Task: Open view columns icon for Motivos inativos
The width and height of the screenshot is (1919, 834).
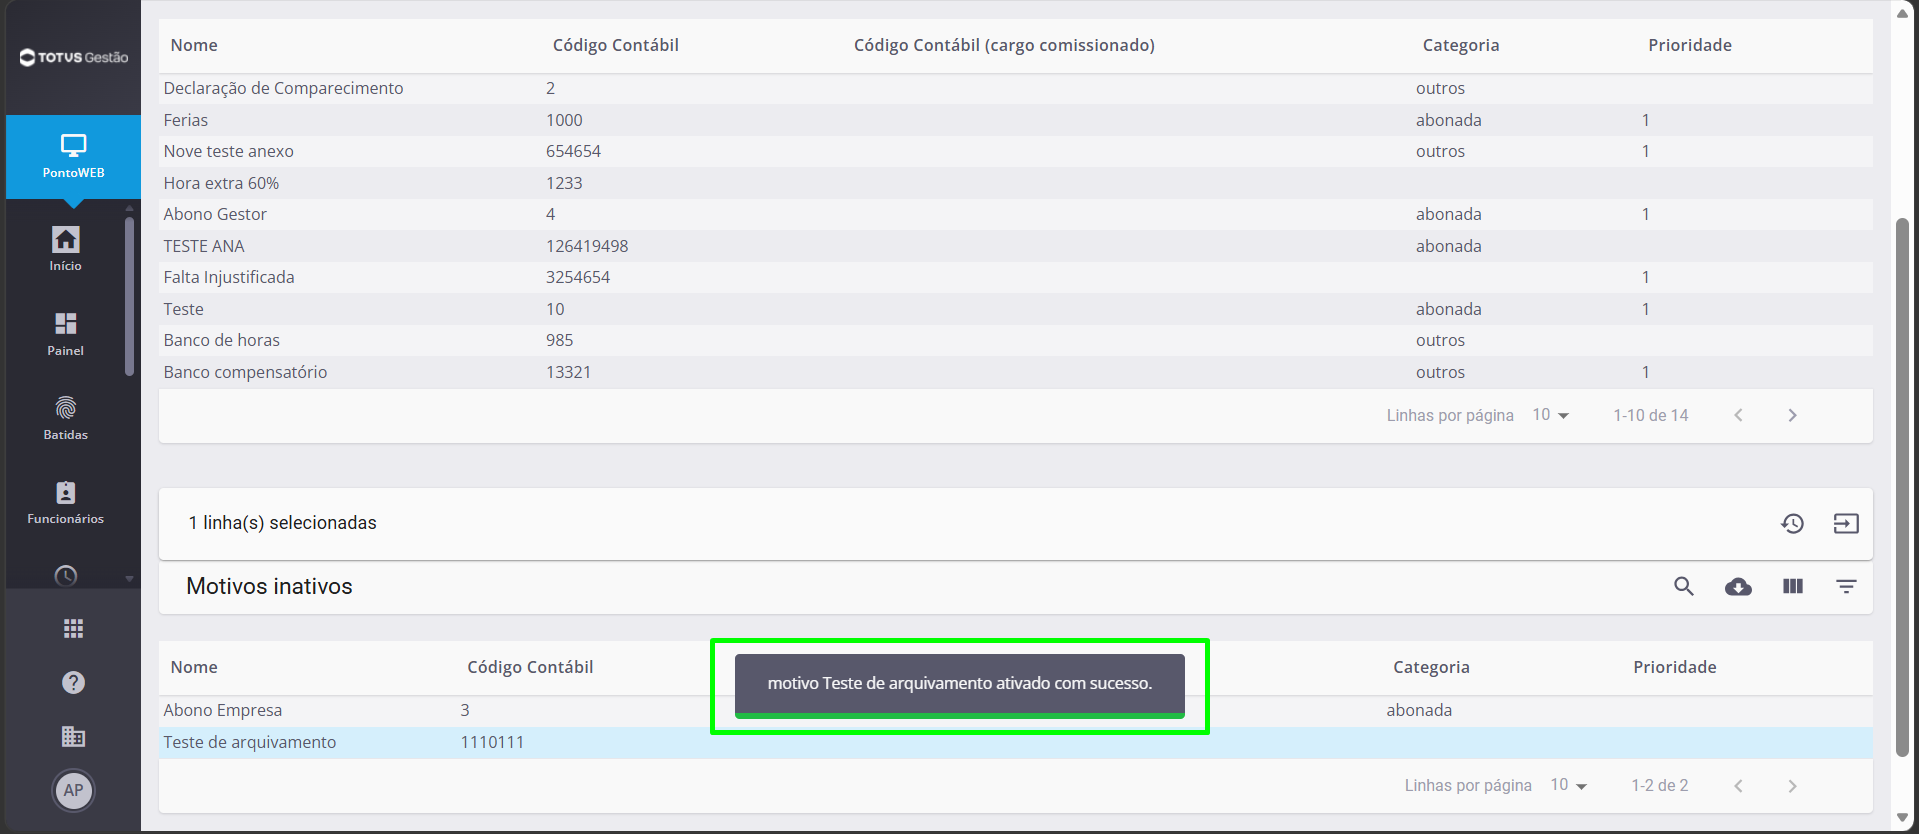Action: 1793,587
